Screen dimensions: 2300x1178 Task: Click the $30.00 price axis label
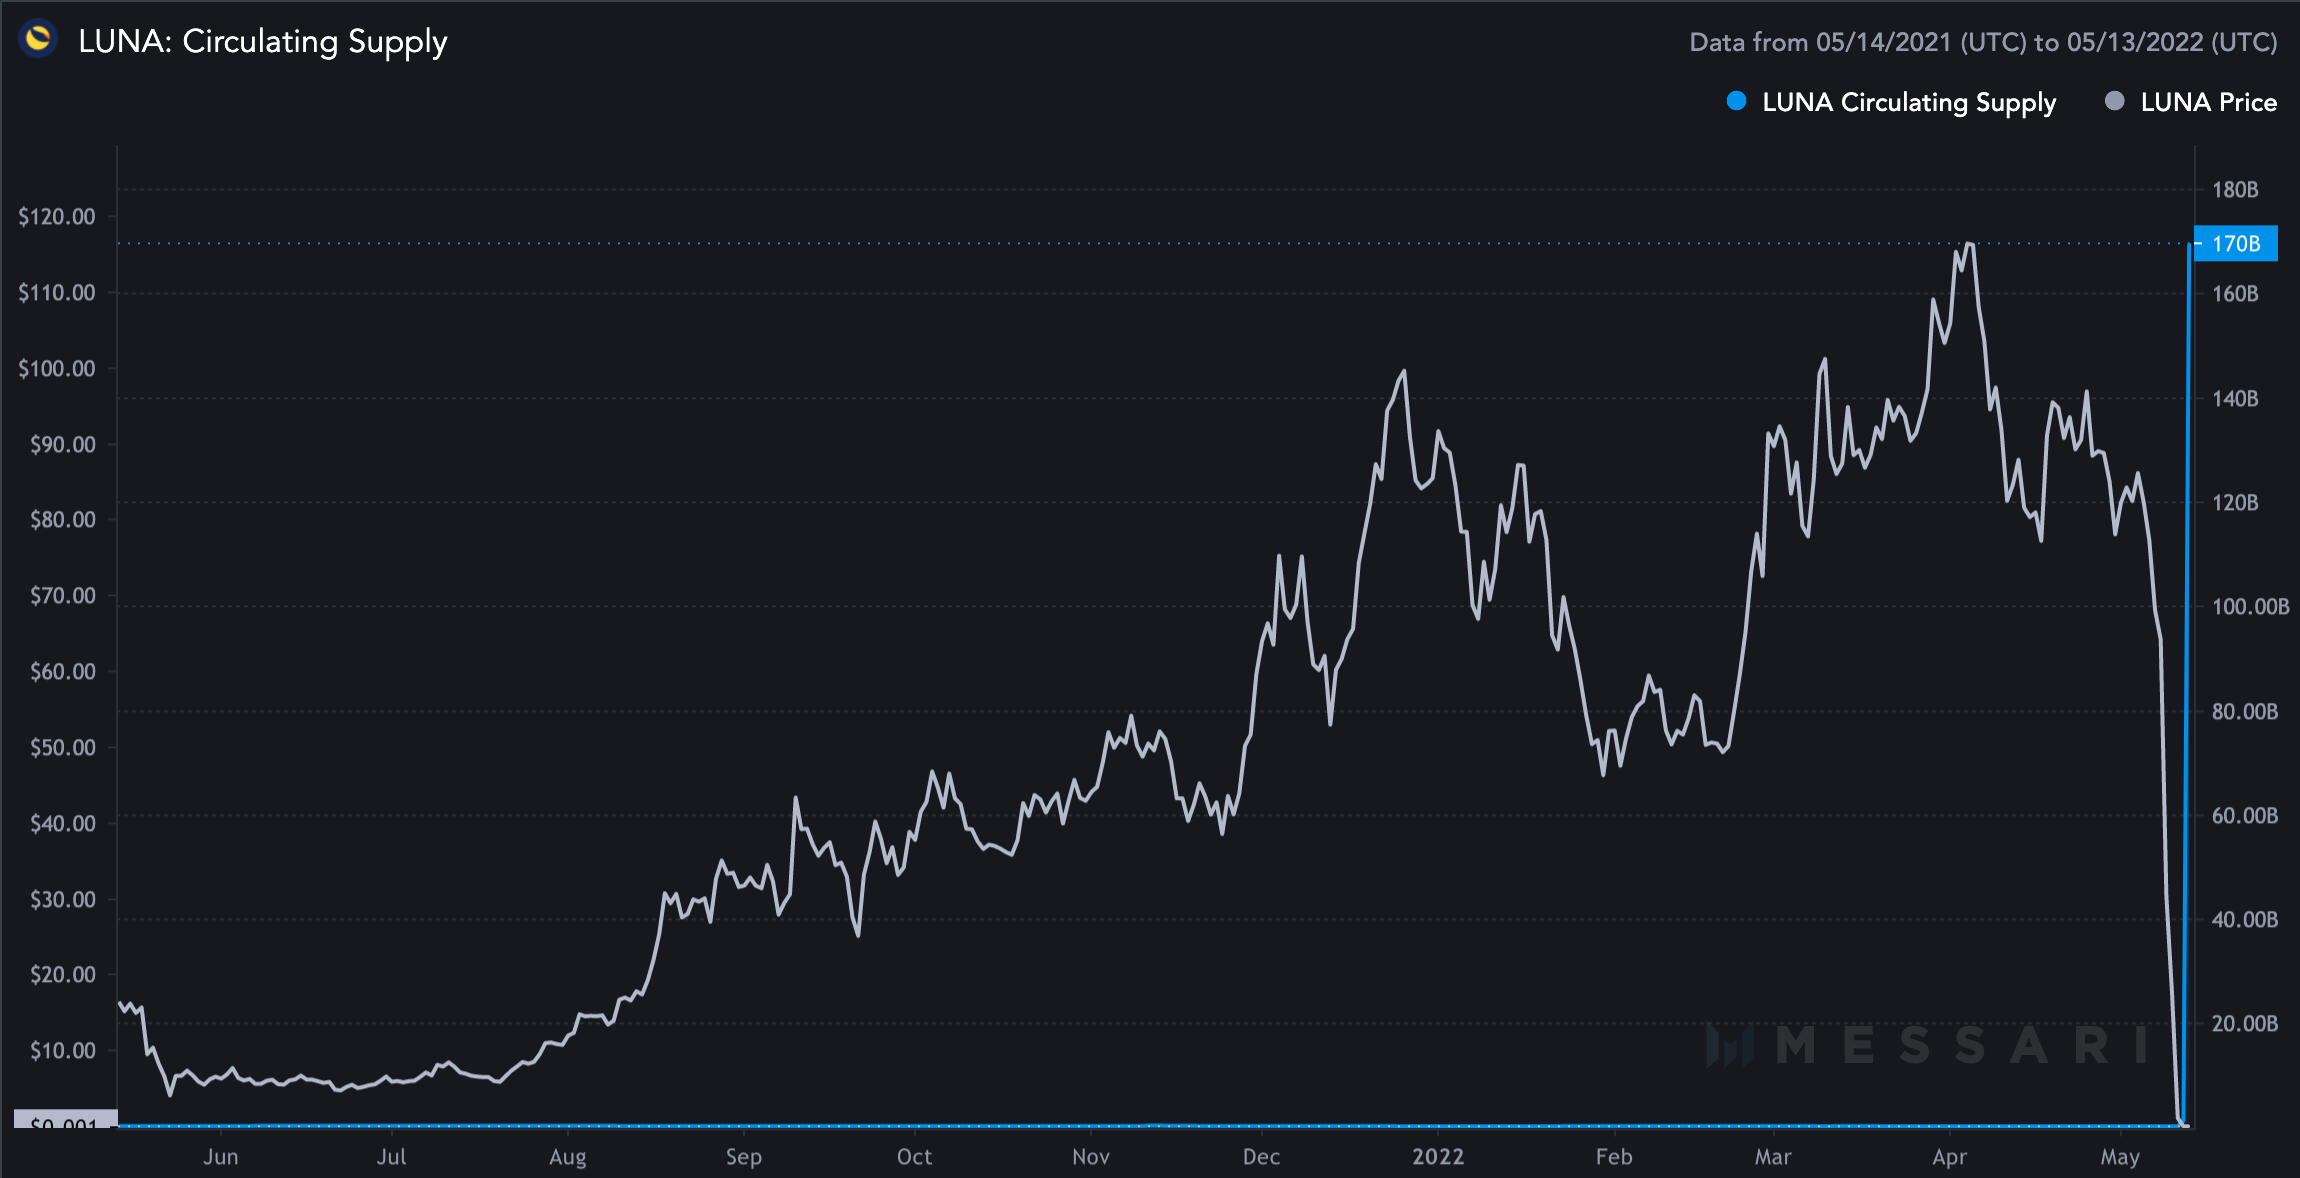coord(62,900)
